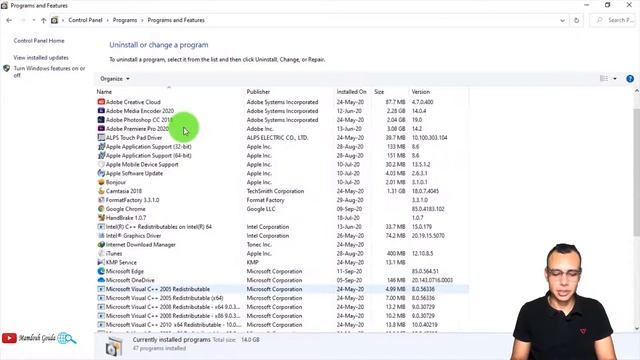Image resolution: width=640 pixels, height=360 pixels.
Task: Go up one level with up arrow
Action: [x=43, y=20]
